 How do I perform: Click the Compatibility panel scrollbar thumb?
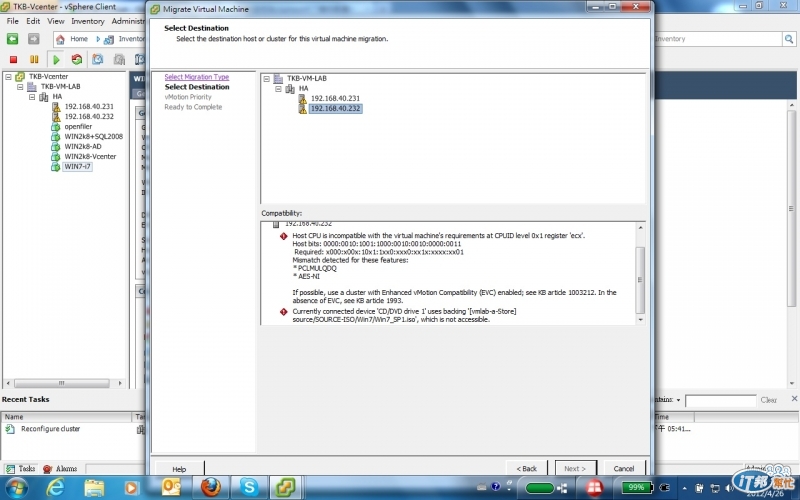click(640, 280)
